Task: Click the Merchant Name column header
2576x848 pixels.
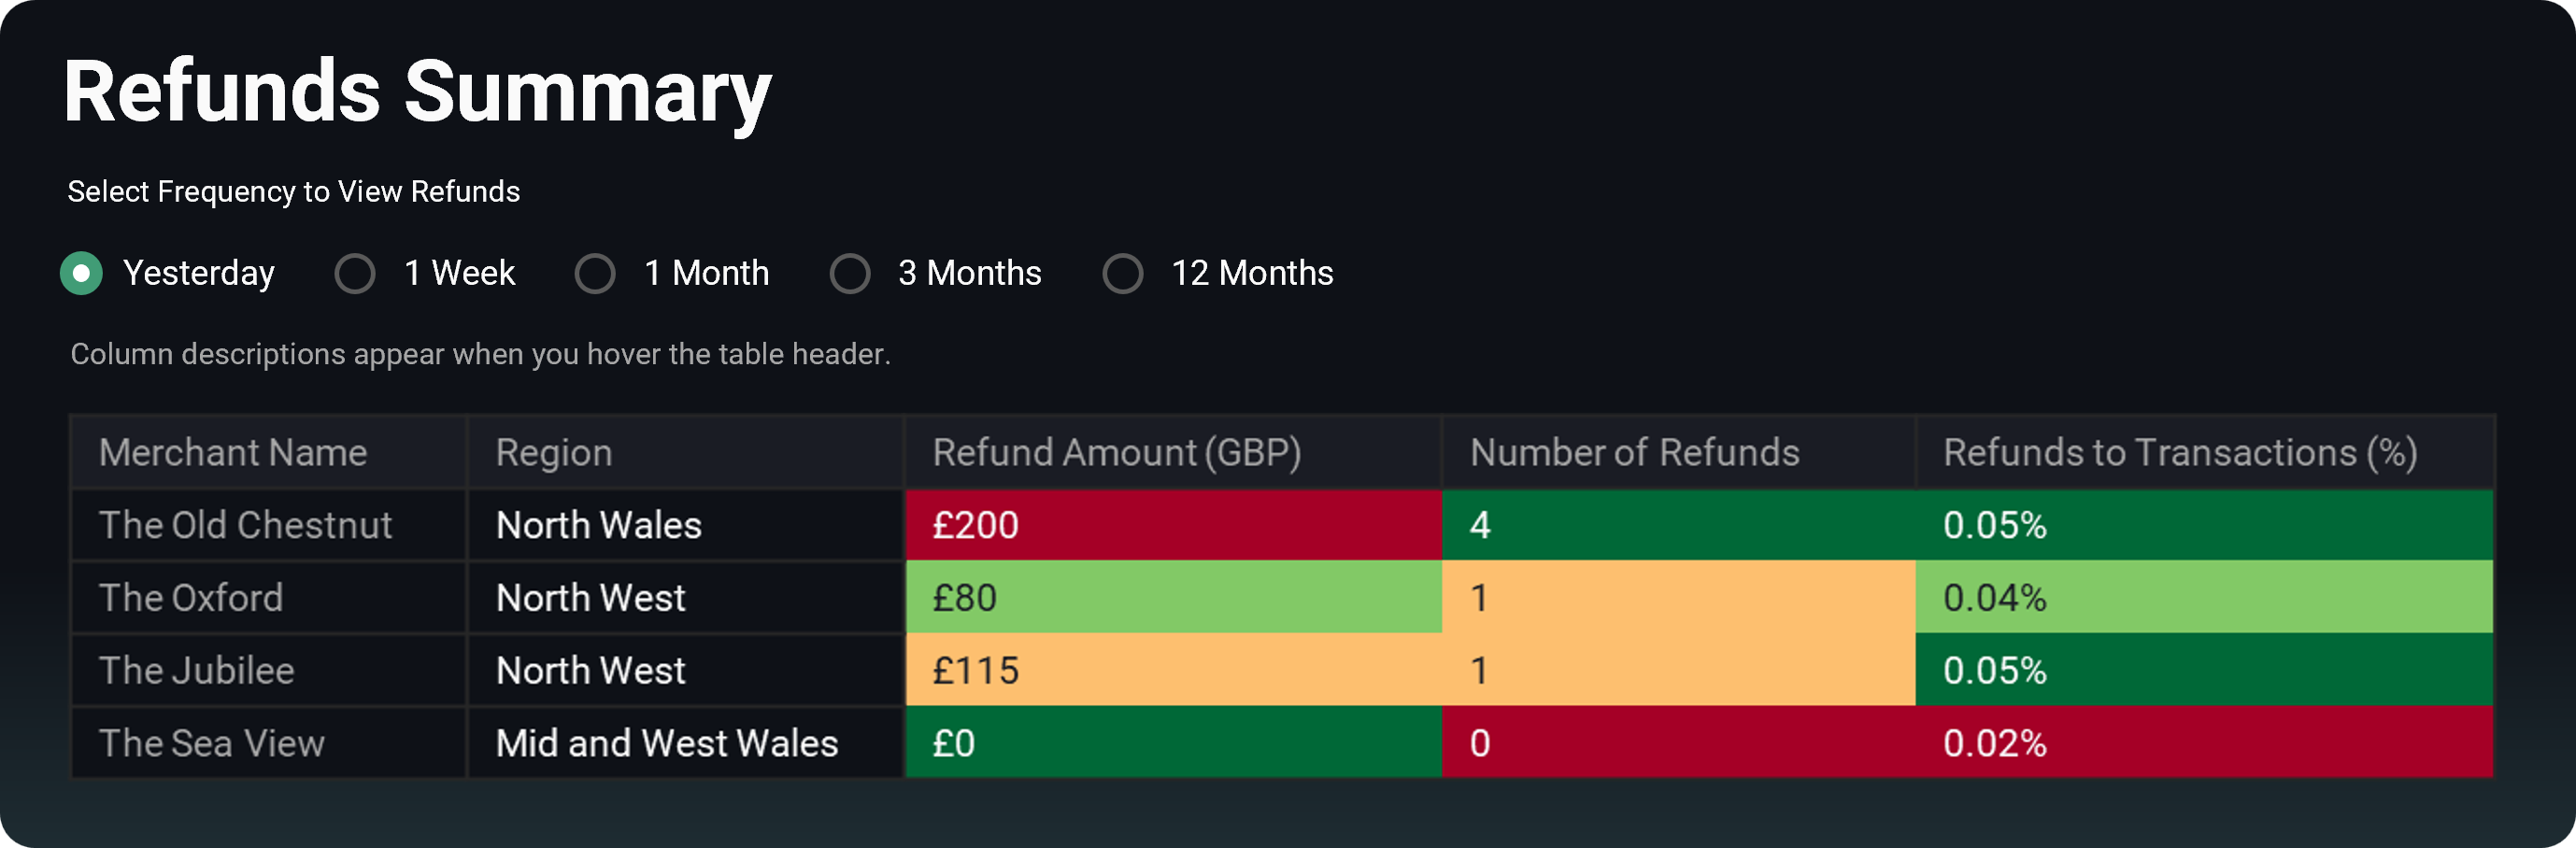Action: (x=233, y=452)
